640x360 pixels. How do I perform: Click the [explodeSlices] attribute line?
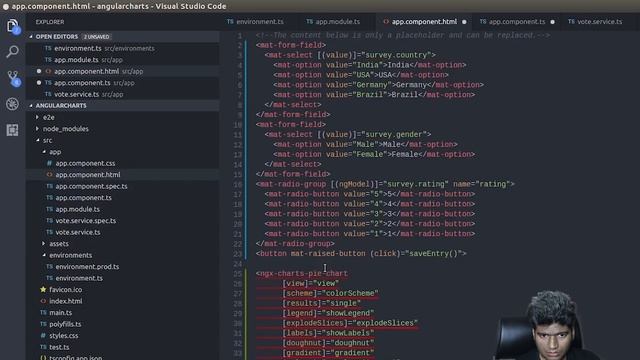(x=350, y=323)
